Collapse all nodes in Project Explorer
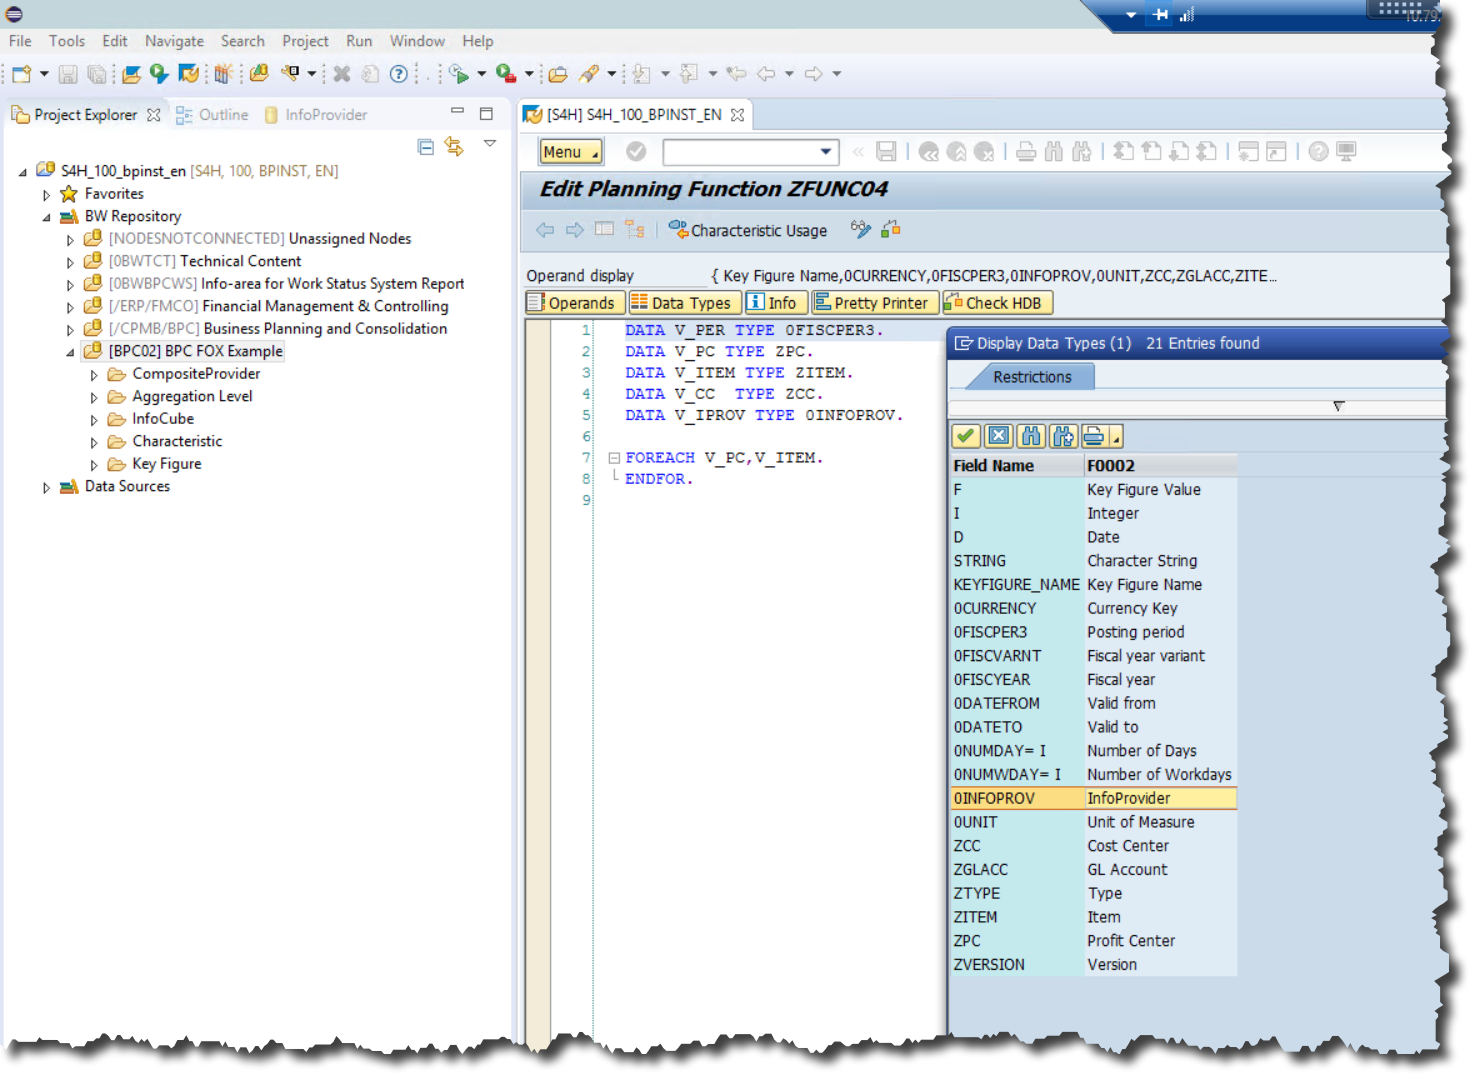1472x1074 pixels. point(426,146)
